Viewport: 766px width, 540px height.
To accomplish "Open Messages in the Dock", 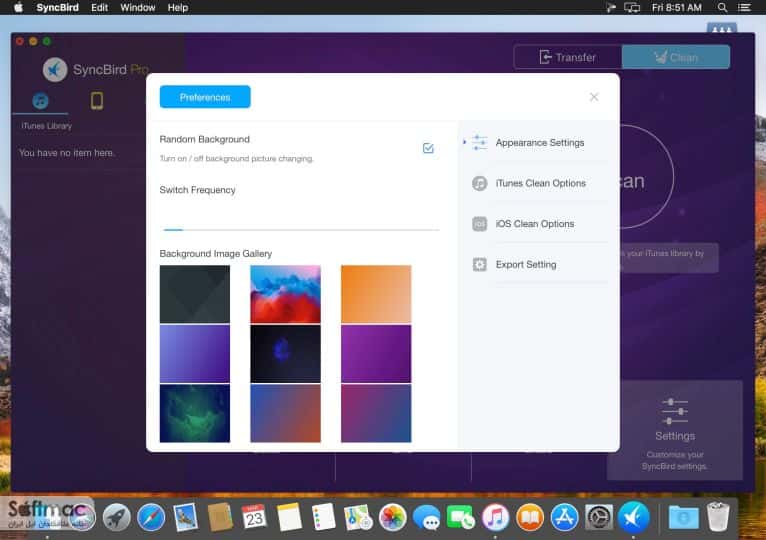I will tap(426, 518).
